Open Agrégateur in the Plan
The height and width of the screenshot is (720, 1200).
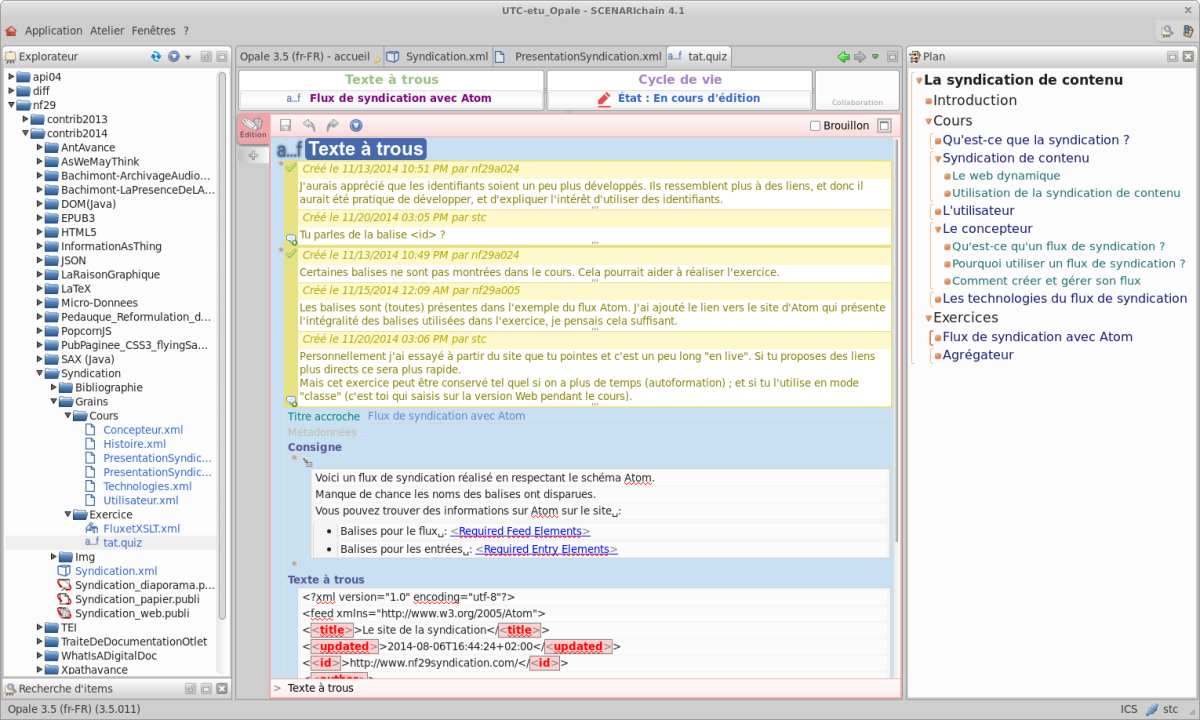click(978, 355)
